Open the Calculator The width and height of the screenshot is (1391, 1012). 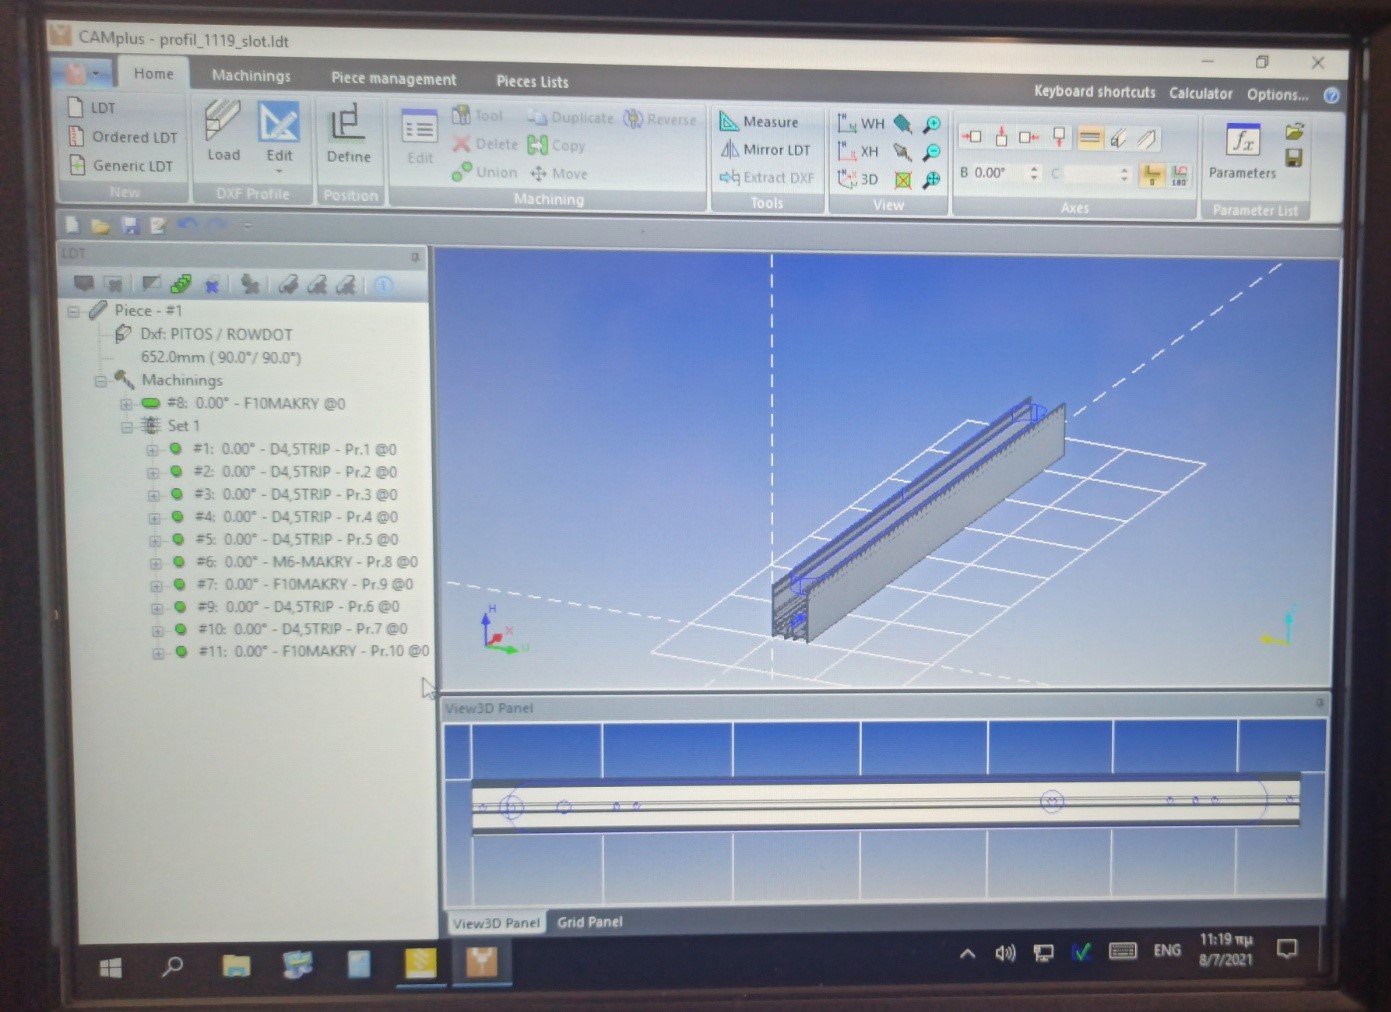coord(1200,94)
